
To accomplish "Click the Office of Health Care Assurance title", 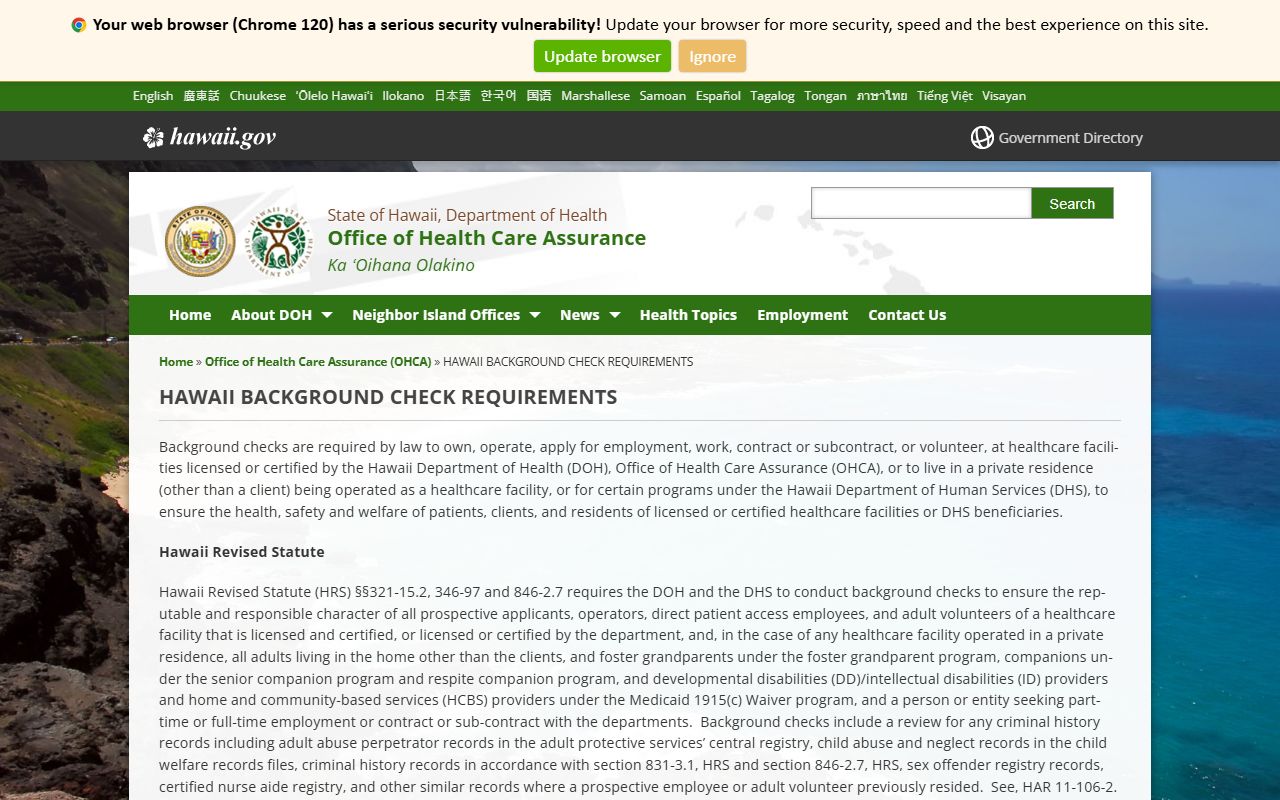I will [x=487, y=238].
